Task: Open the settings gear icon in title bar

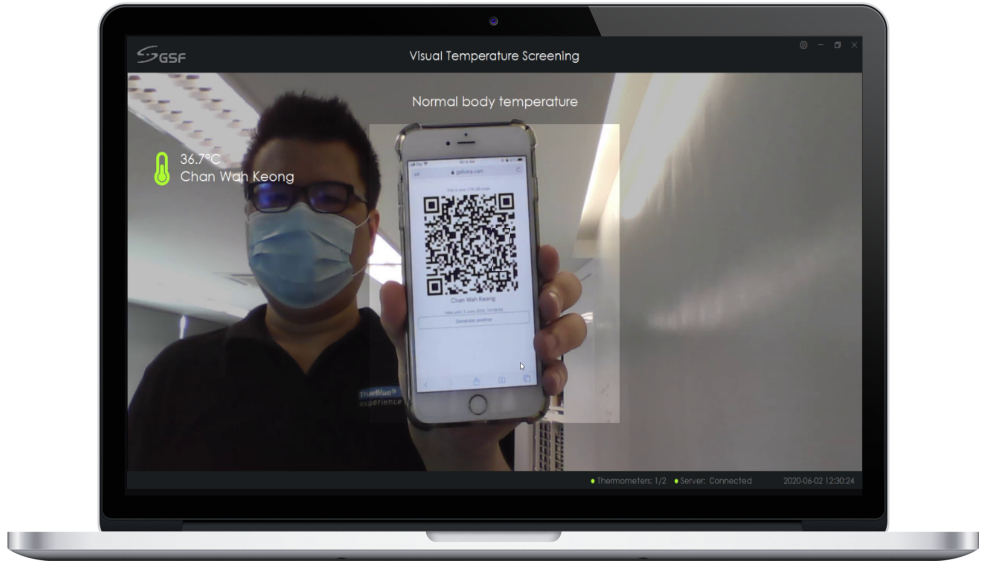Action: pyautogui.click(x=803, y=45)
